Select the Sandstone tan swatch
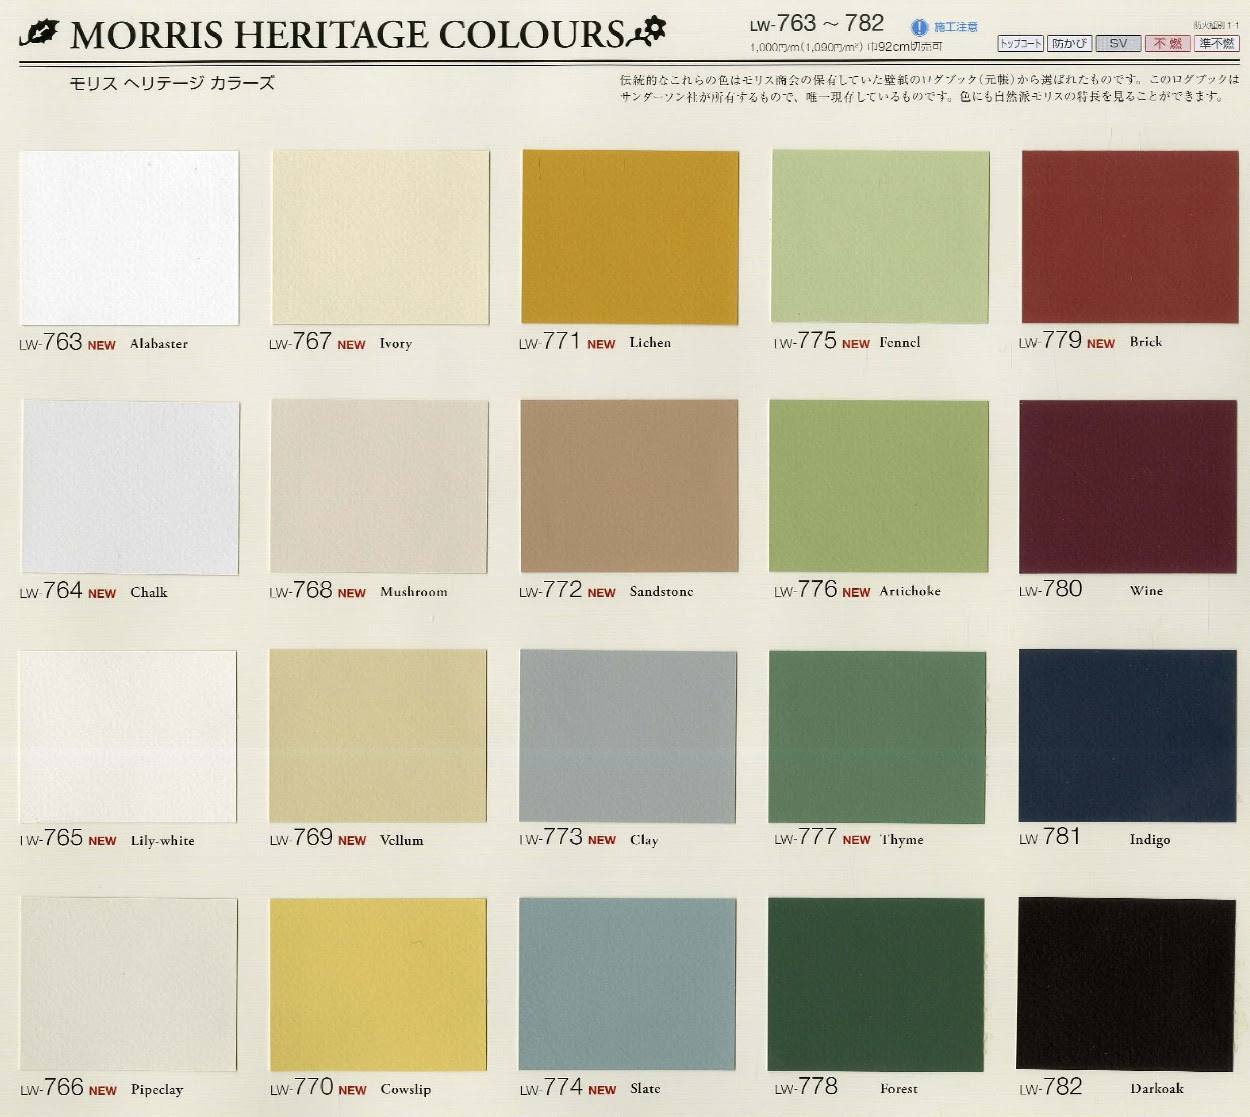This screenshot has height=1117, width=1250. click(629, 486)
